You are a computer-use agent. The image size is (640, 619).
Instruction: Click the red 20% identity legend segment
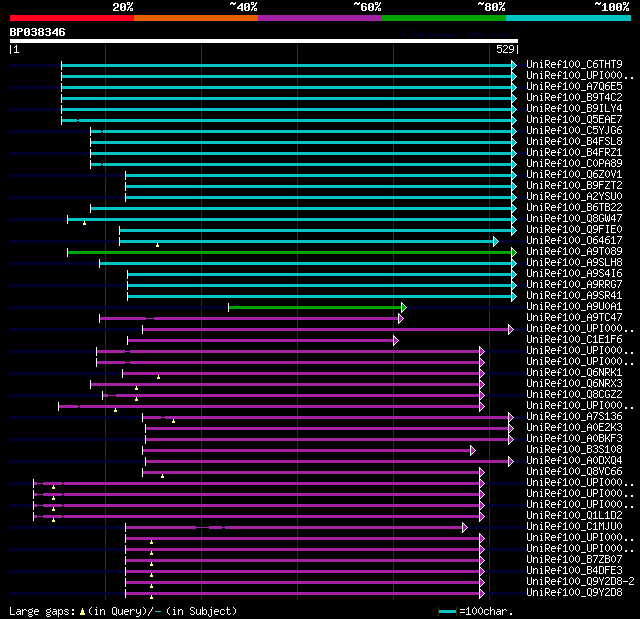(x=72, y=18)
